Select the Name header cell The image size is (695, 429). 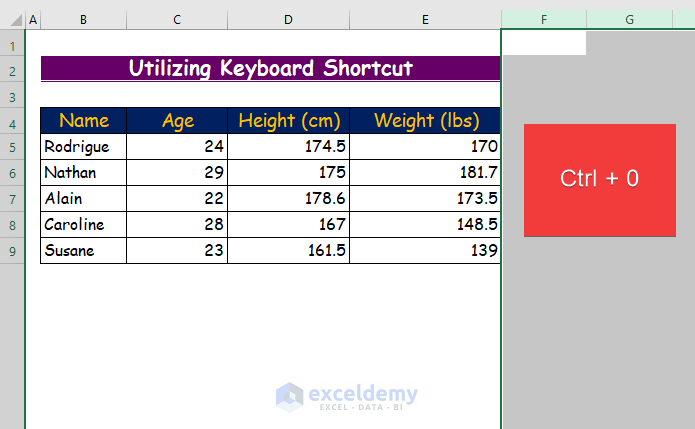point(84,121)
